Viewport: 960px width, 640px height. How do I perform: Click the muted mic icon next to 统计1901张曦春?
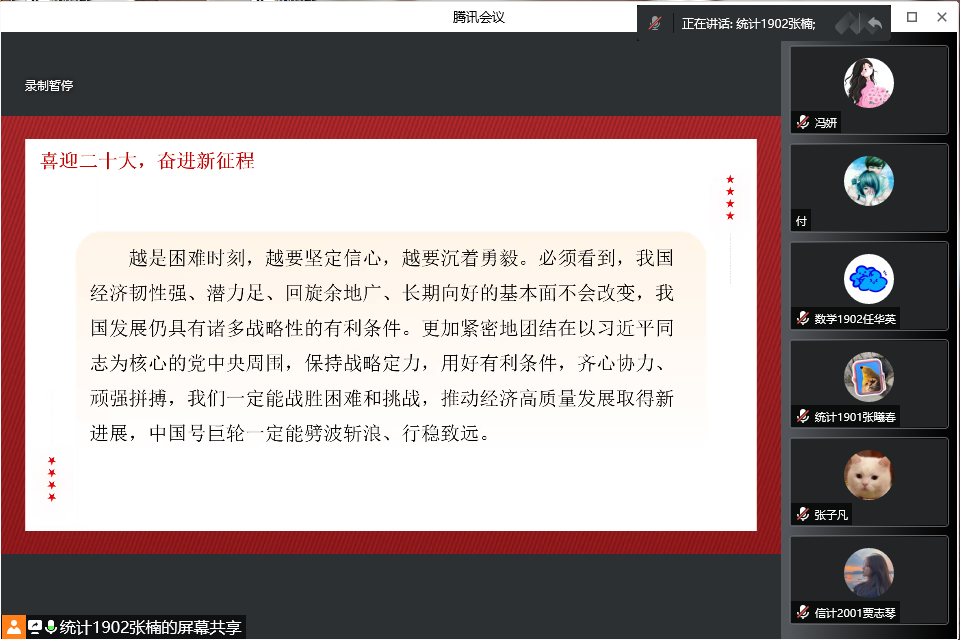pos(803,416)
